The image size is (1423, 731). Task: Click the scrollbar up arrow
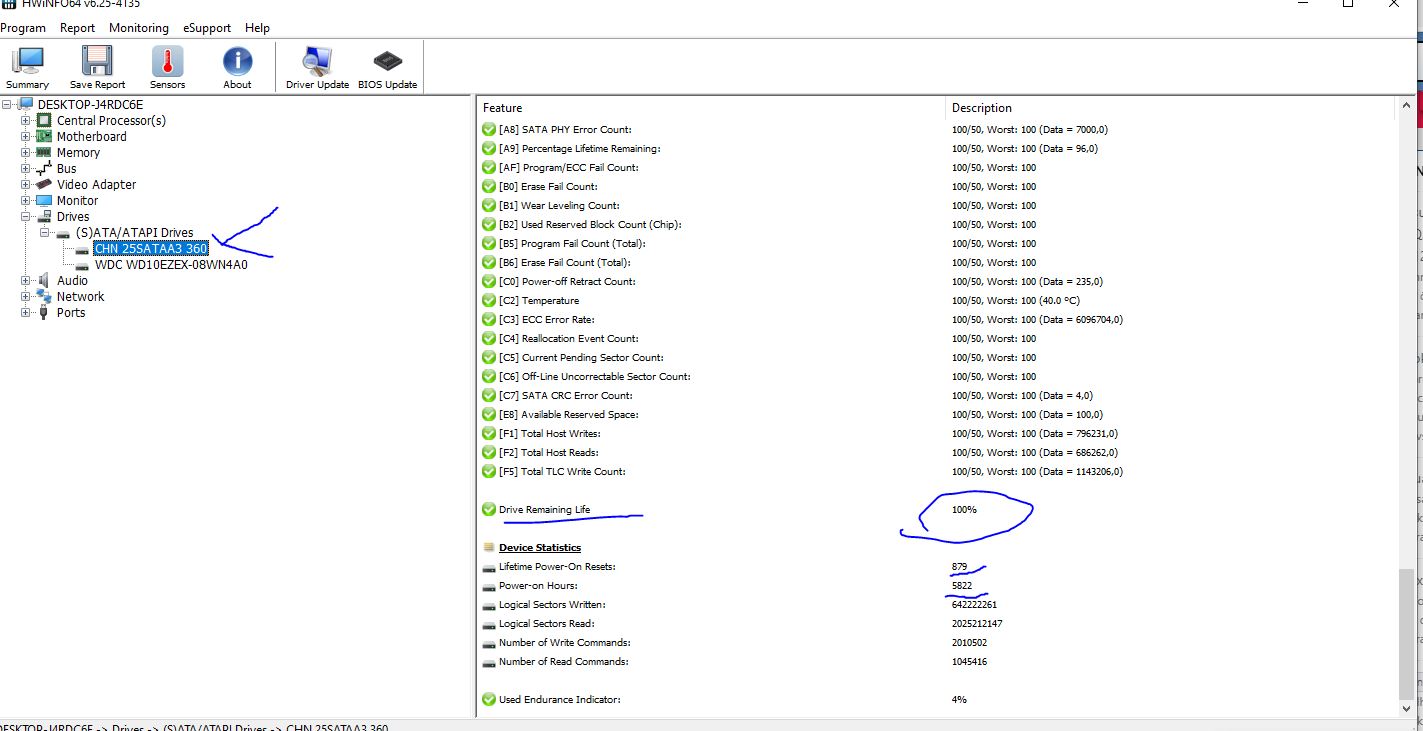[1407, 105]
